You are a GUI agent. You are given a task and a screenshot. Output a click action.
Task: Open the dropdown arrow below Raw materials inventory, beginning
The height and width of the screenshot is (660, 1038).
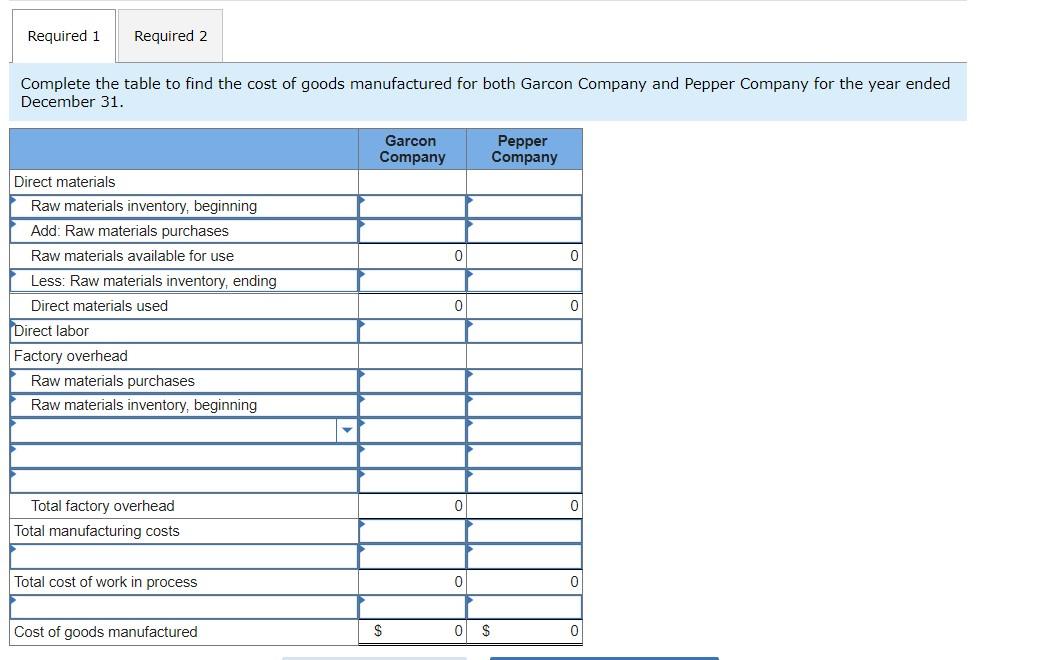pyautogui.click(x=346, y=430)
